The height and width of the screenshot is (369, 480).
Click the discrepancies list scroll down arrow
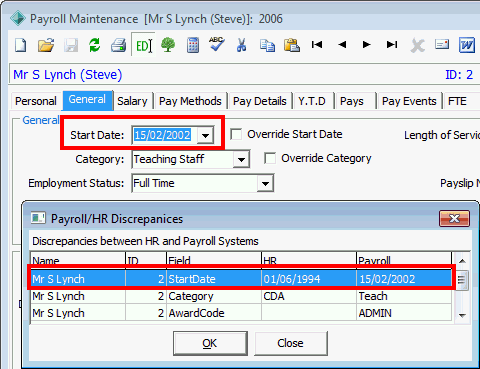[462, 315]
